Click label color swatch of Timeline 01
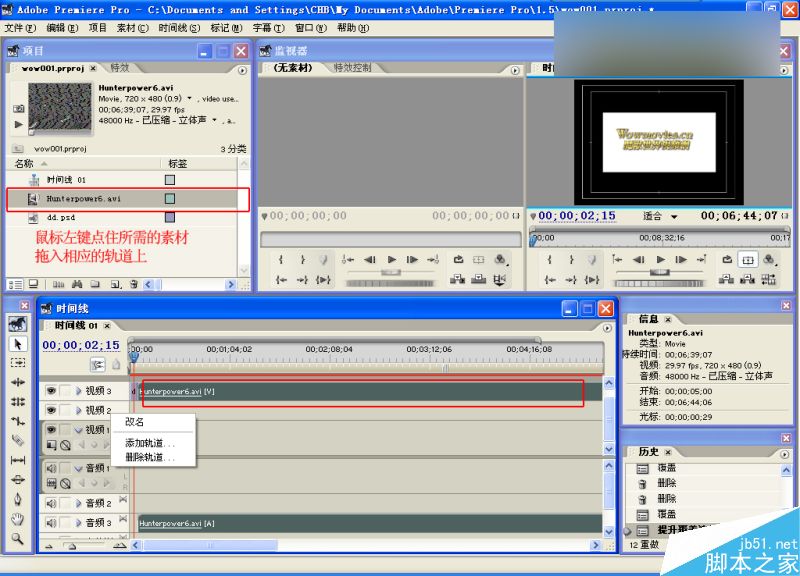The image size is (800, 576). [170, 180]
